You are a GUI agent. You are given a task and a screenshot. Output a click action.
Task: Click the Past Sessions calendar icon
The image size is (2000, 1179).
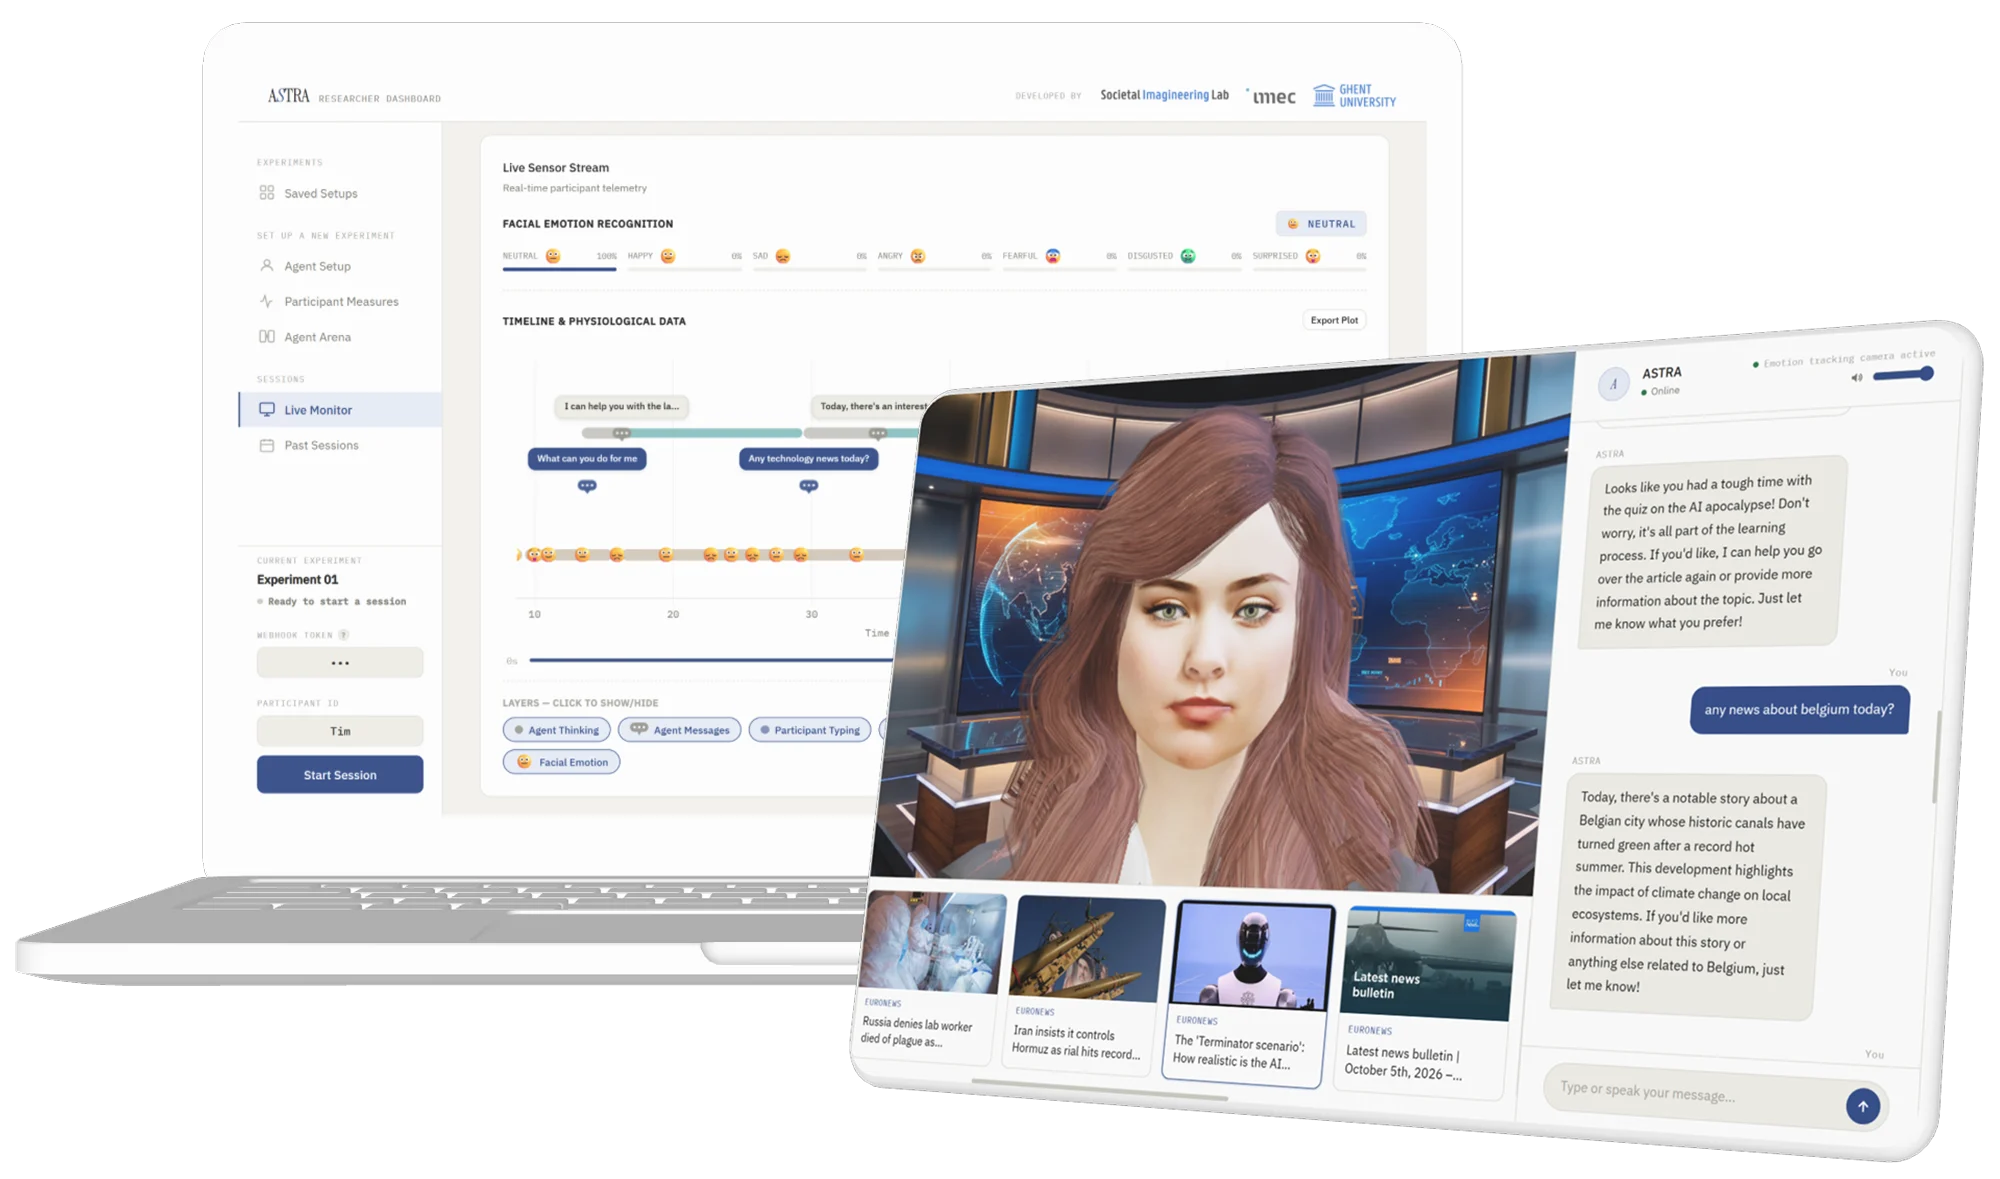[266, 445]
